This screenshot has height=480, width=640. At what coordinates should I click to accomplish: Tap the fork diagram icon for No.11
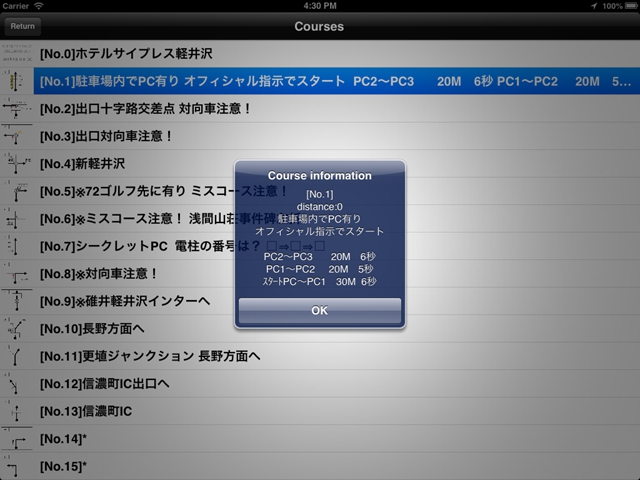click(x=17, y=356)
